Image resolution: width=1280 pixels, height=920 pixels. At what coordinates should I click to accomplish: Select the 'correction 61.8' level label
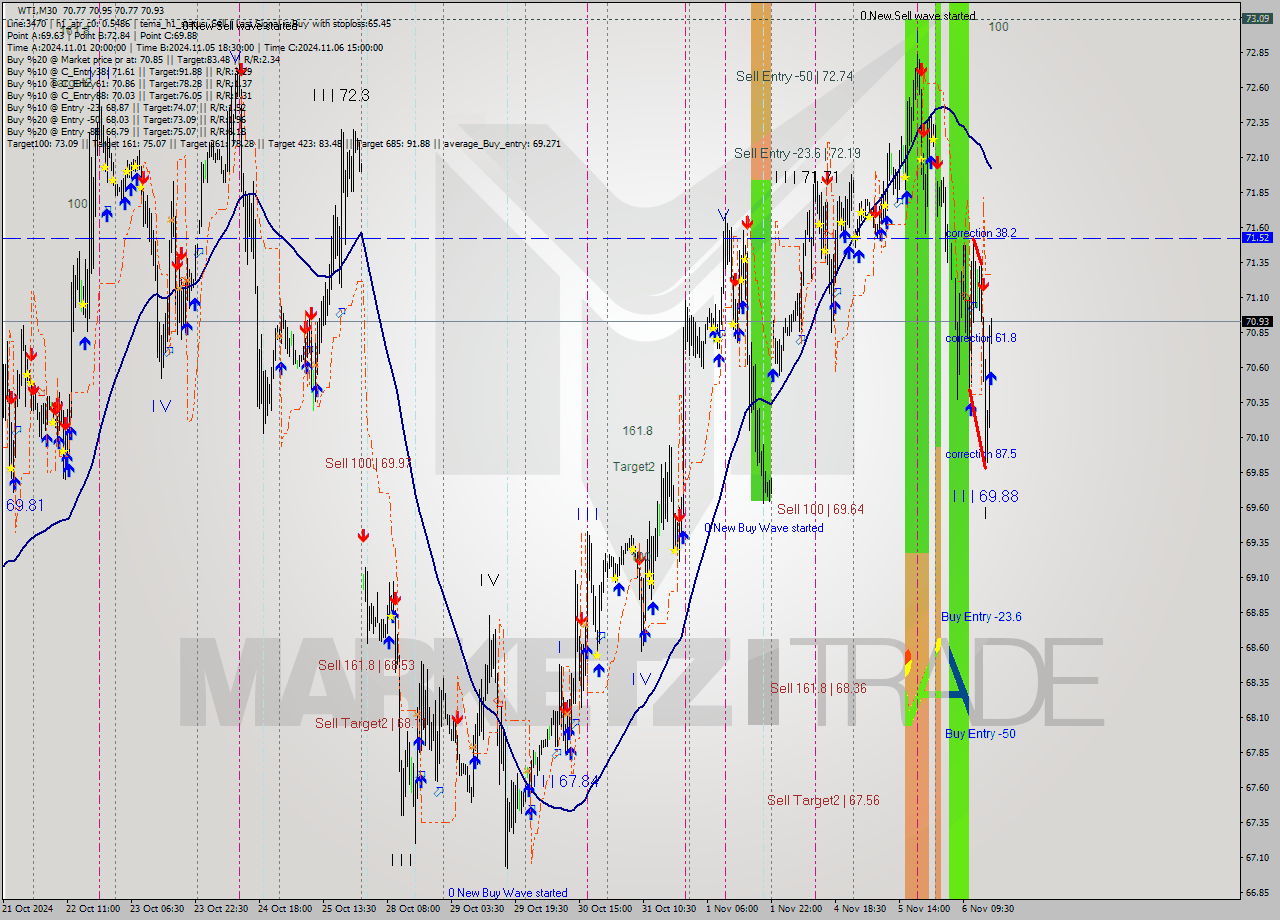click(x=981, y=338)
